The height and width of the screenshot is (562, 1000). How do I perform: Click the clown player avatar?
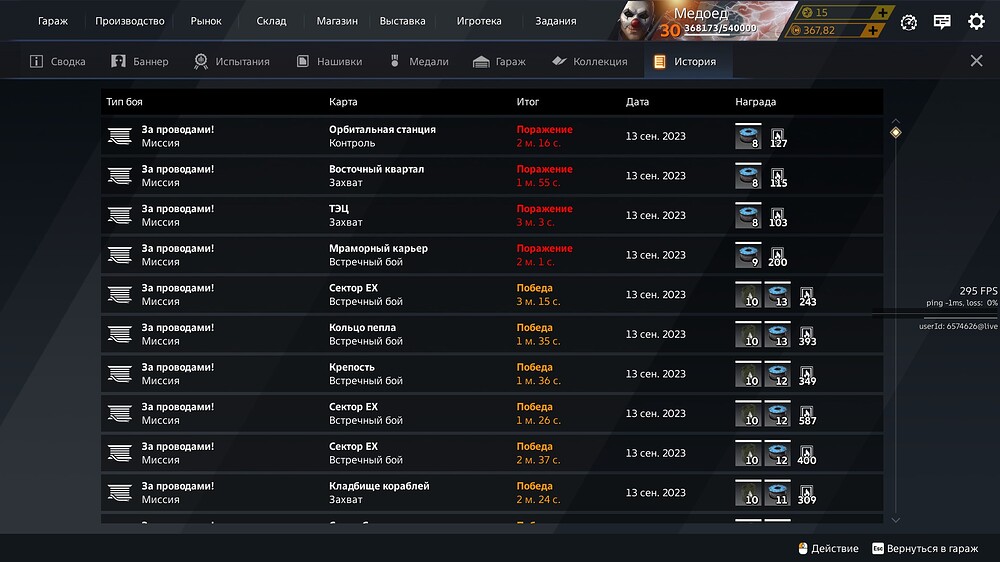(638, 20)
